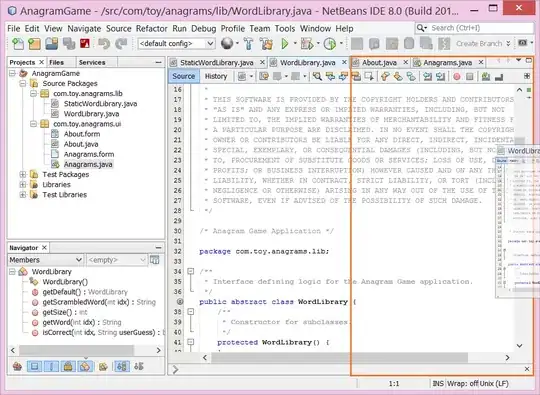Viewport: 540px width, 395px height.
Task: Open the Members dropdown in Navigator
Action: coord(45,260)
